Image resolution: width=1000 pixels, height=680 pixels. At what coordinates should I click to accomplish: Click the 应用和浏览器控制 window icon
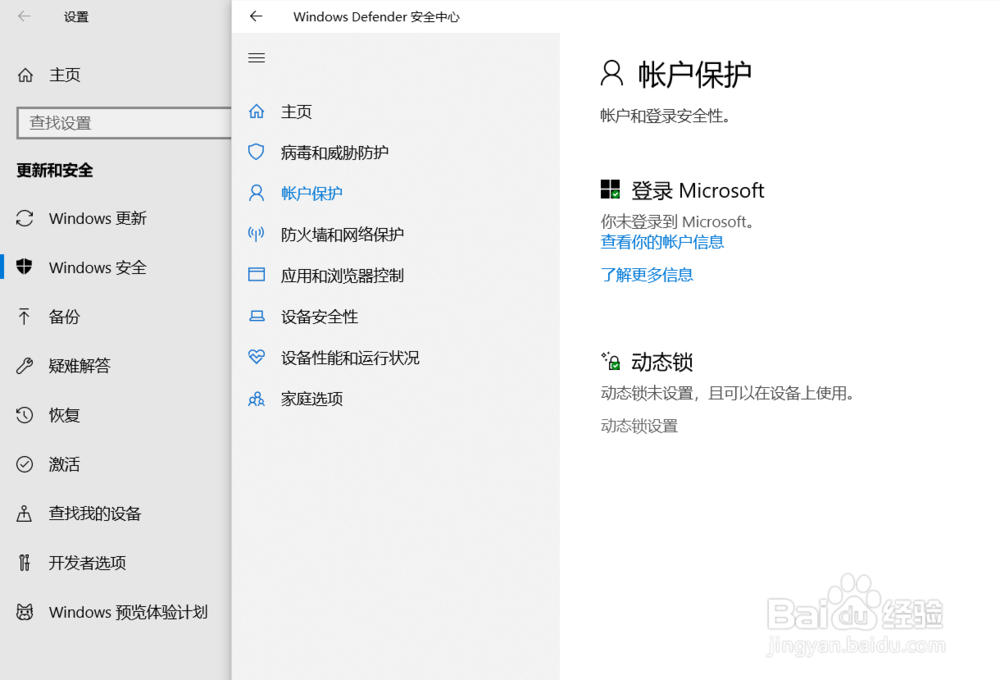coord(256,275)
